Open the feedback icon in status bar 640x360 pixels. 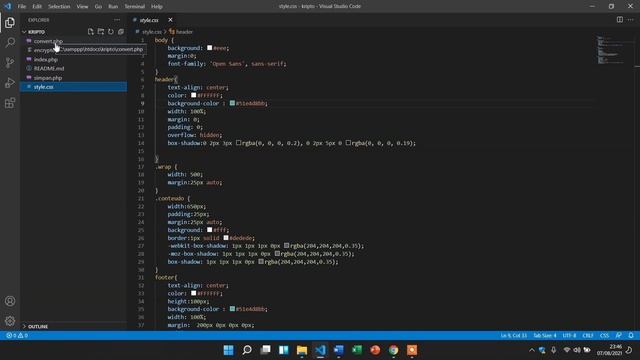pyautogui.click(x=619, y=335)
